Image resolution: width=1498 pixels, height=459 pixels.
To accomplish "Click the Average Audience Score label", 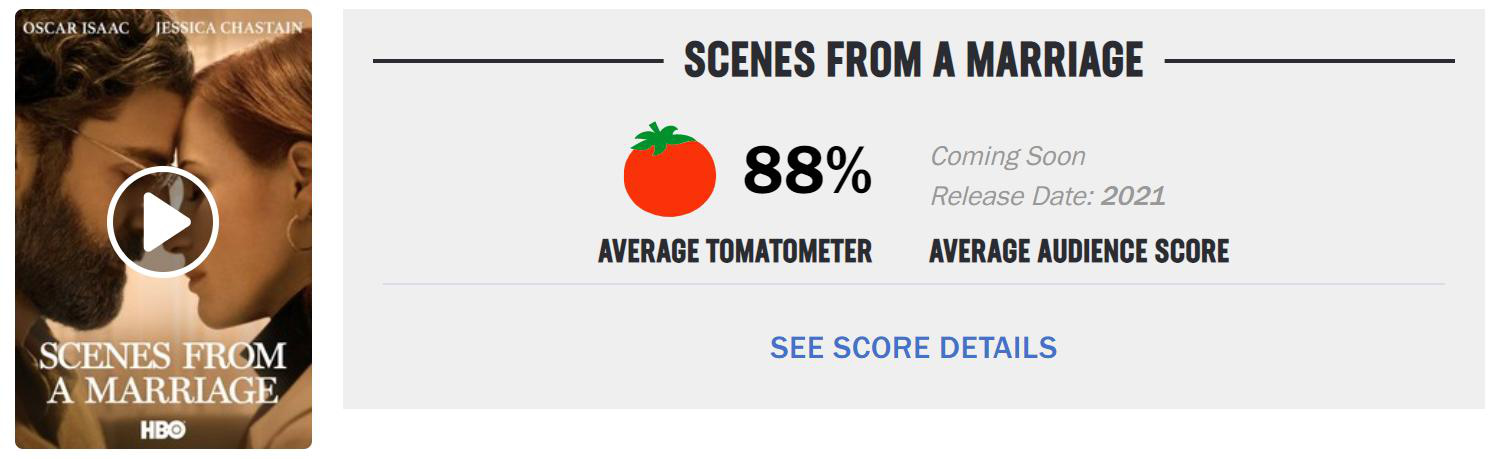I will (x=1079, y=251).
